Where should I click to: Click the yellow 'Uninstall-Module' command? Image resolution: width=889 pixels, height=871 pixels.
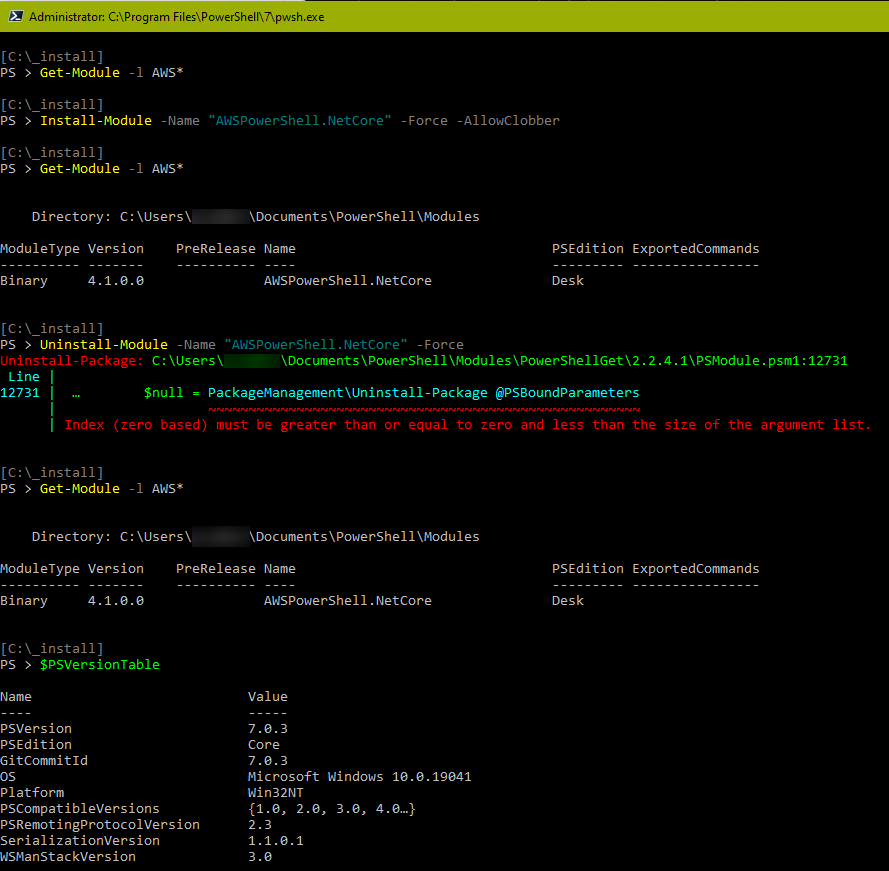click(x=104, y=345)
